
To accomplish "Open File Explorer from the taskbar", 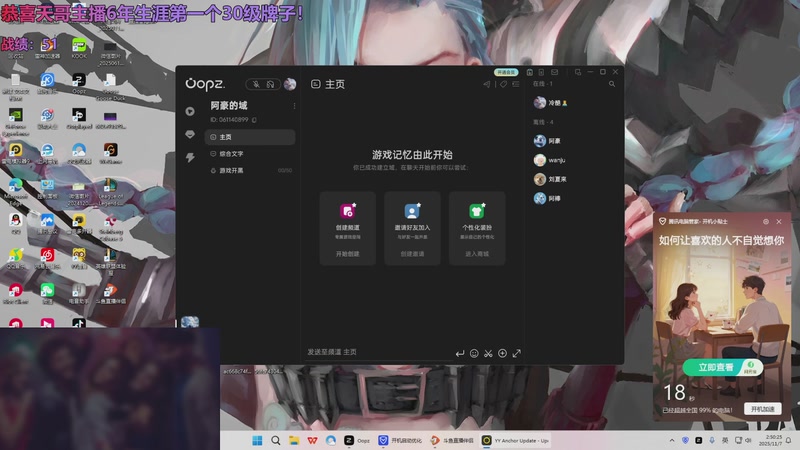I will point(294,440).
